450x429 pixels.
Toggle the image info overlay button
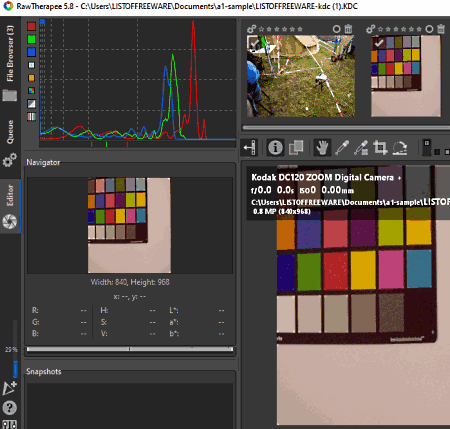(x=275, y=147)
